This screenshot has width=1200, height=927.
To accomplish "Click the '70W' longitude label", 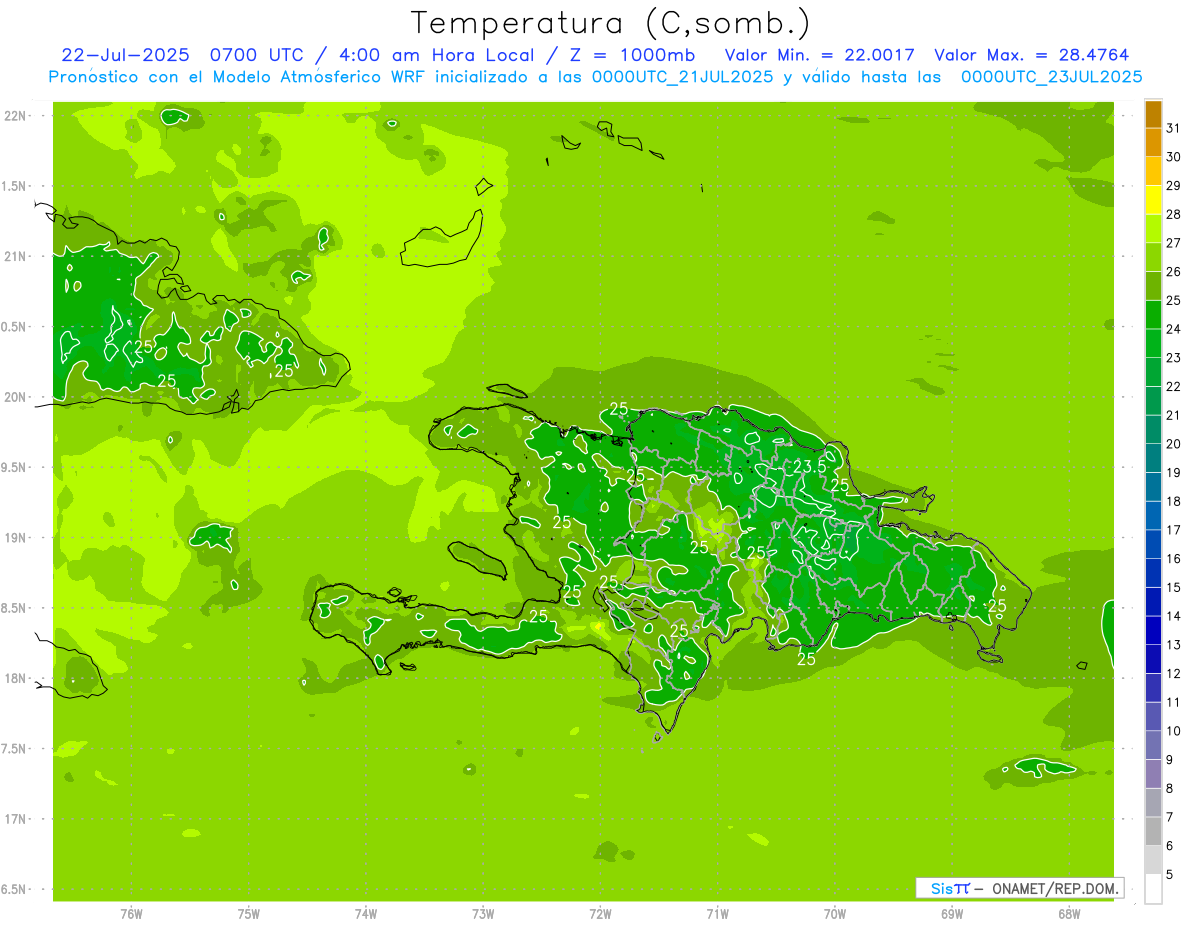I will click(x=835, y=914).
